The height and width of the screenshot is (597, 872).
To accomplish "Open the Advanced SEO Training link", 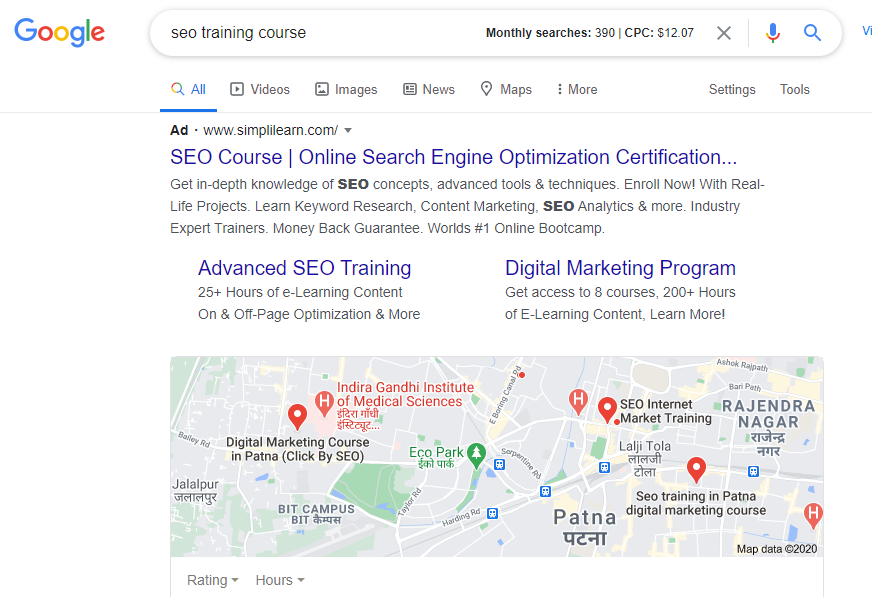I will click(305, 268).
